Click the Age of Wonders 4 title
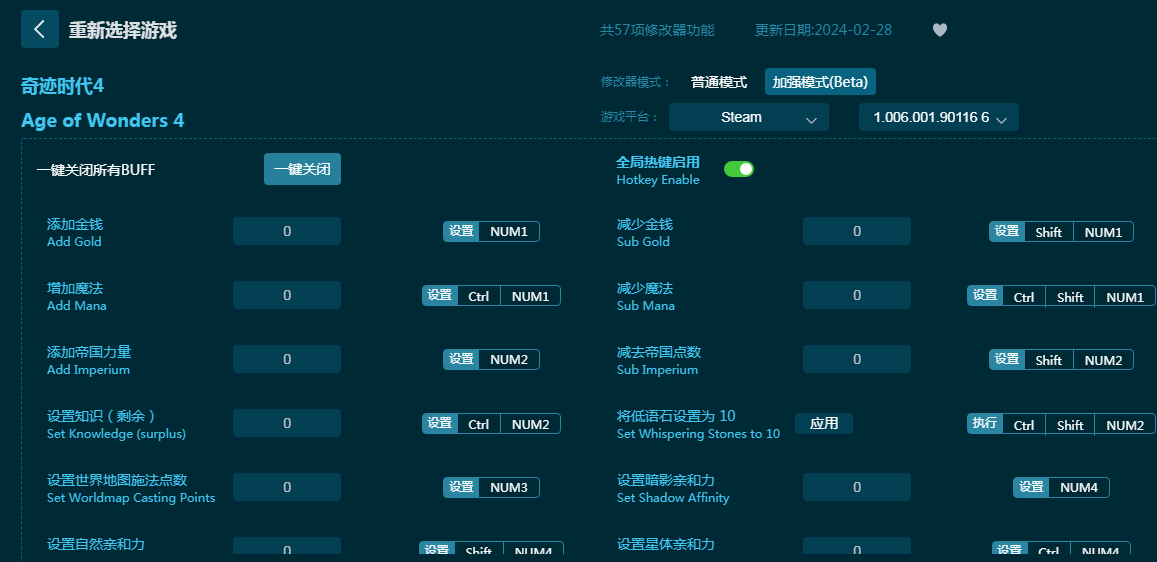This screenshot has height=562, width=1157. coord(103,120)
